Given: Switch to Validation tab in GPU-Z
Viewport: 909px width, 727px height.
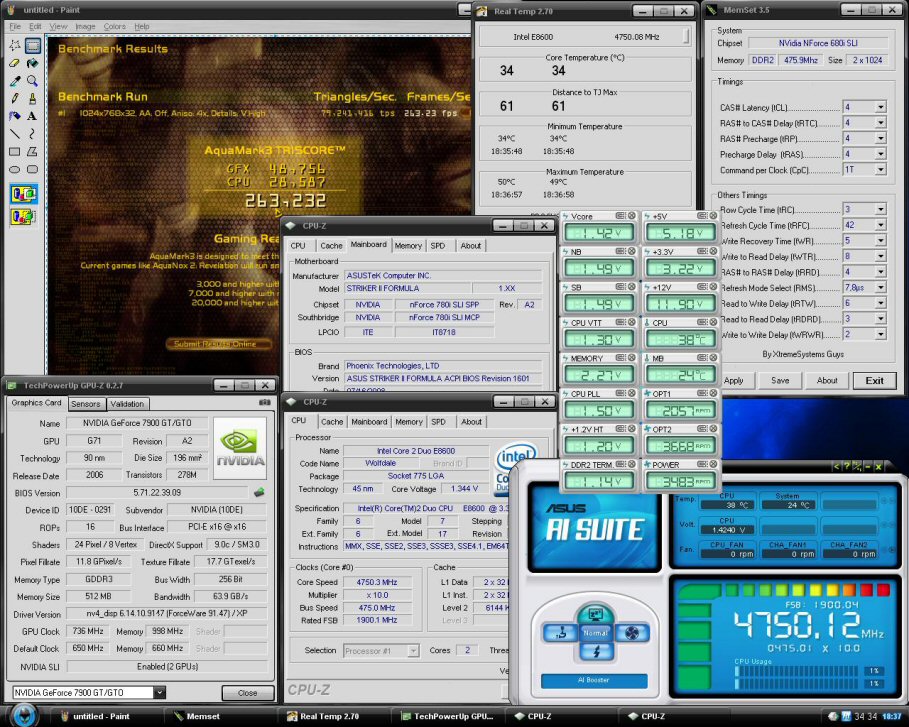Looking at the screenshot, I should pyautogui.click(x=127, y=404).
